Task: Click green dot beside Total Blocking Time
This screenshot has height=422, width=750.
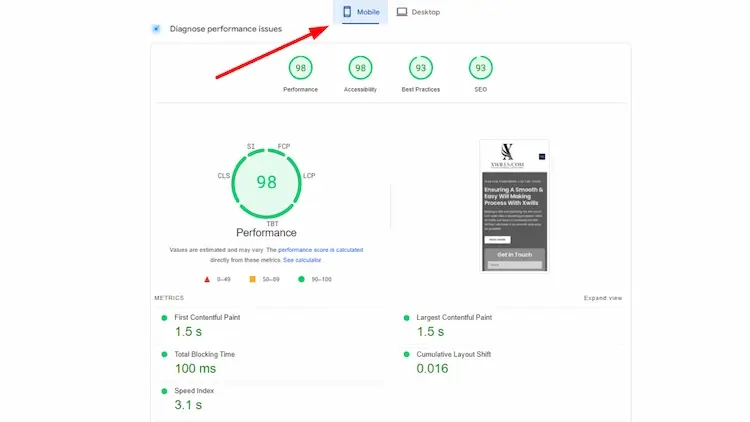Action: (x=164, y=354)
